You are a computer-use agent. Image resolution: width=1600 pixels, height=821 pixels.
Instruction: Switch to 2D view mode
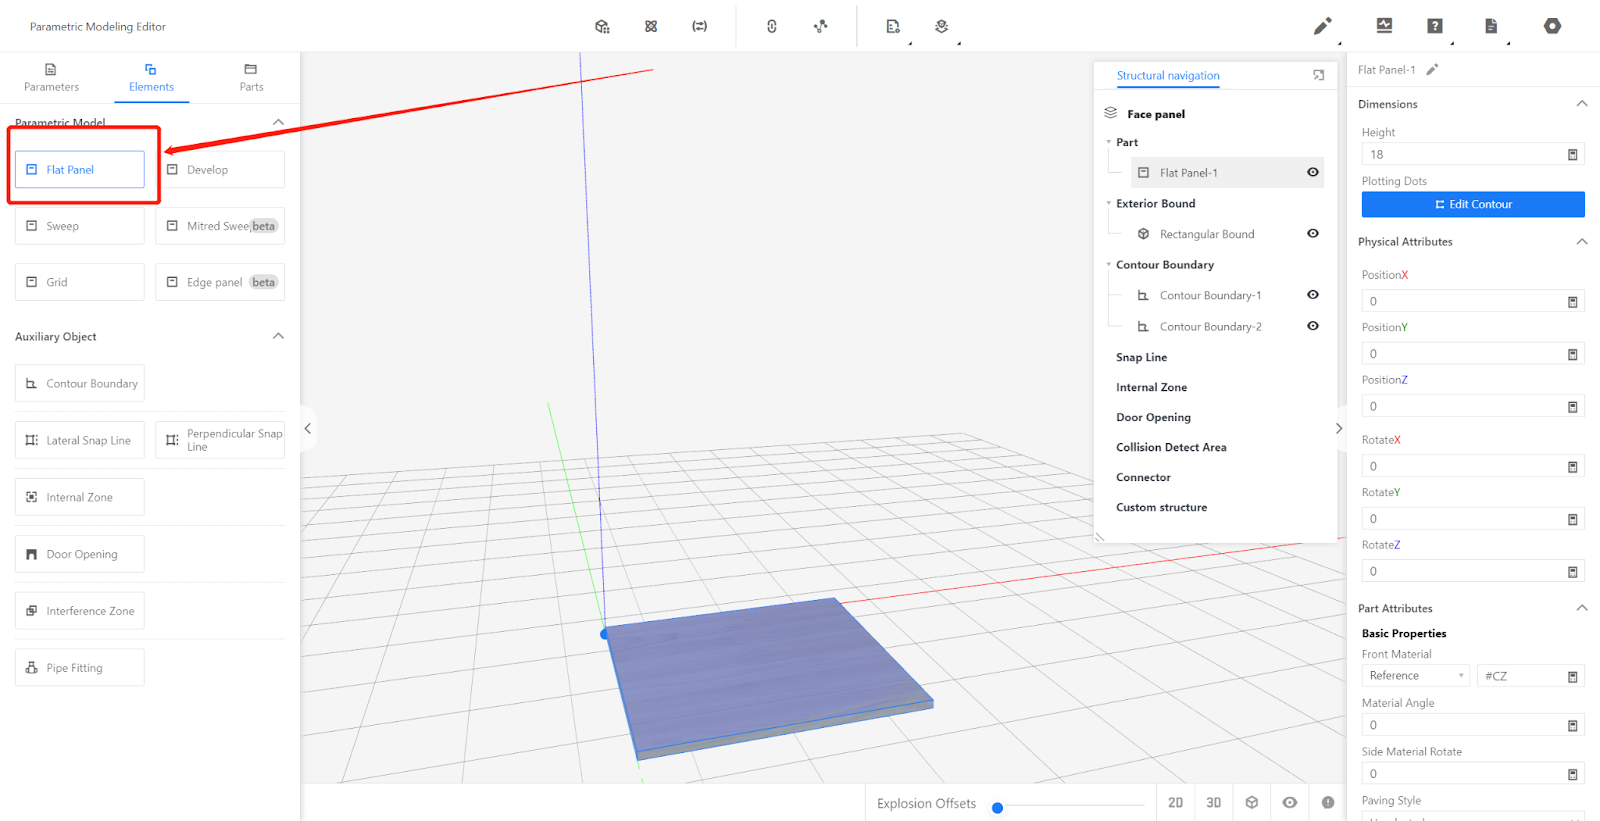[1175, 803]
